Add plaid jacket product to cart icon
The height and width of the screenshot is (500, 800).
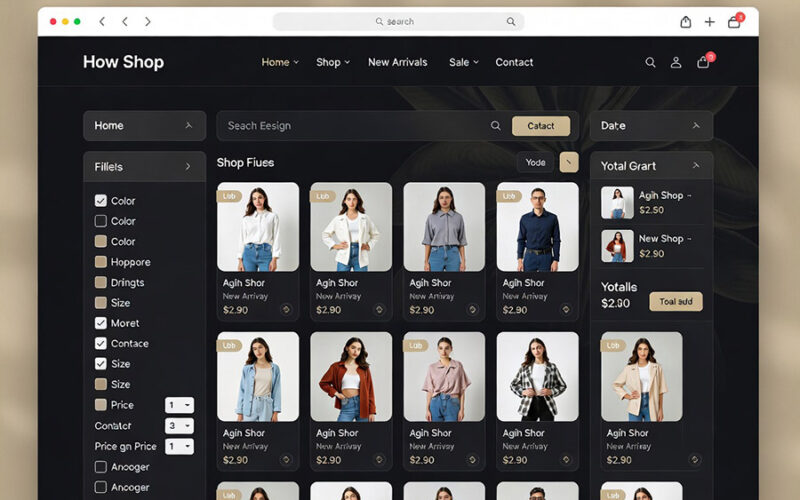[565, 460]
